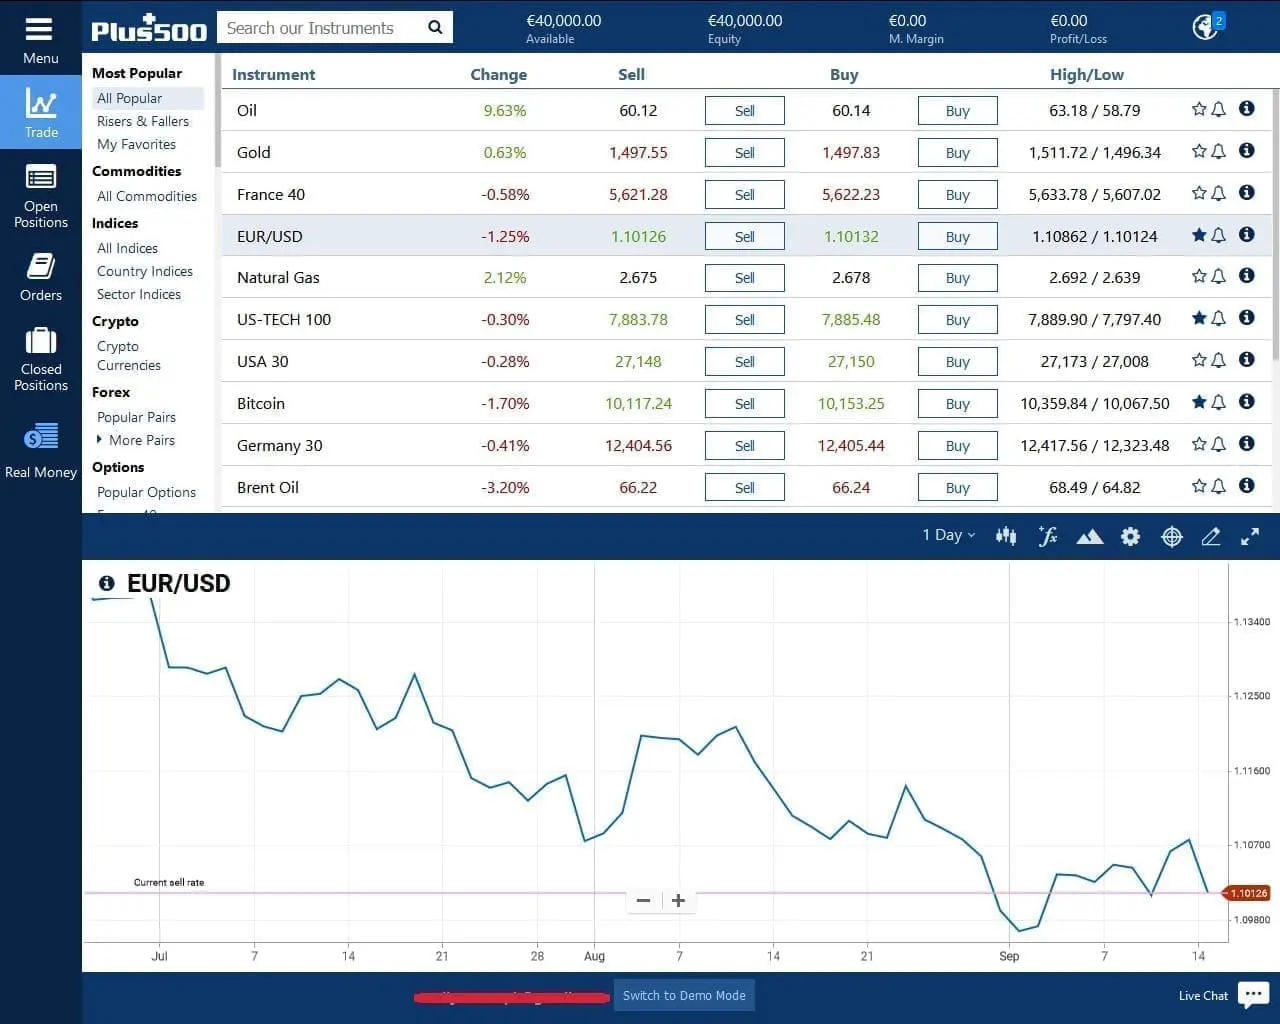Open chart settings gear on chart toolbar
The width and height of the screenshot is (1280, 1024).
(1130, 536)
